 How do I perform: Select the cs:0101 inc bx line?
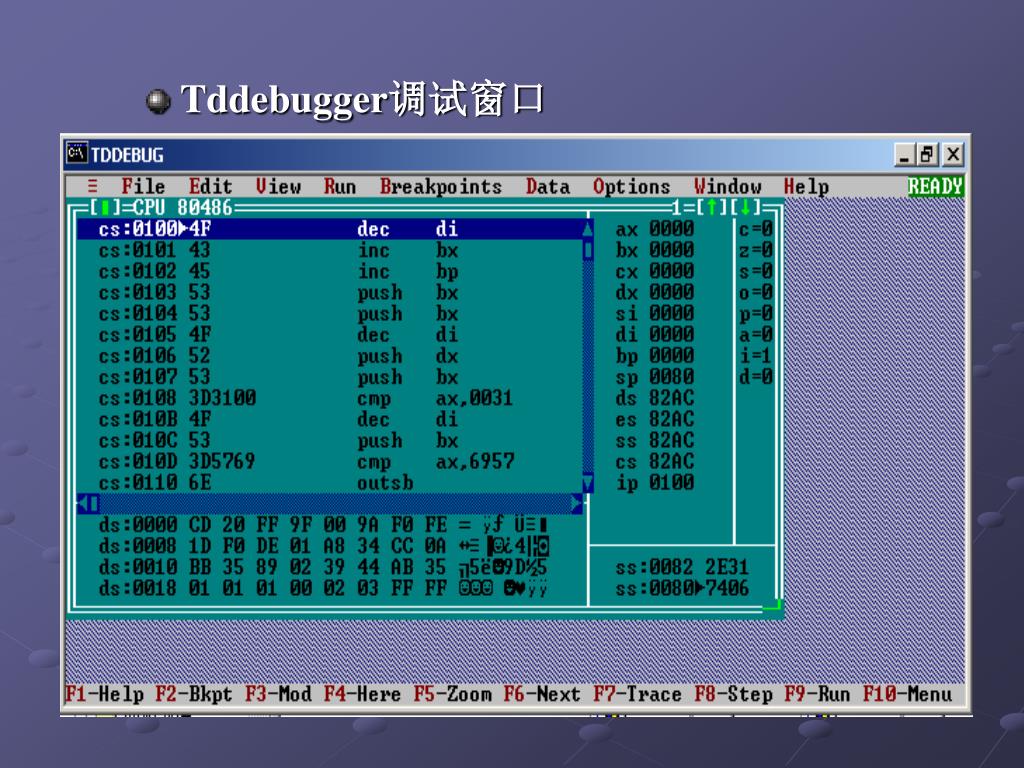click(x=330, y=250)
